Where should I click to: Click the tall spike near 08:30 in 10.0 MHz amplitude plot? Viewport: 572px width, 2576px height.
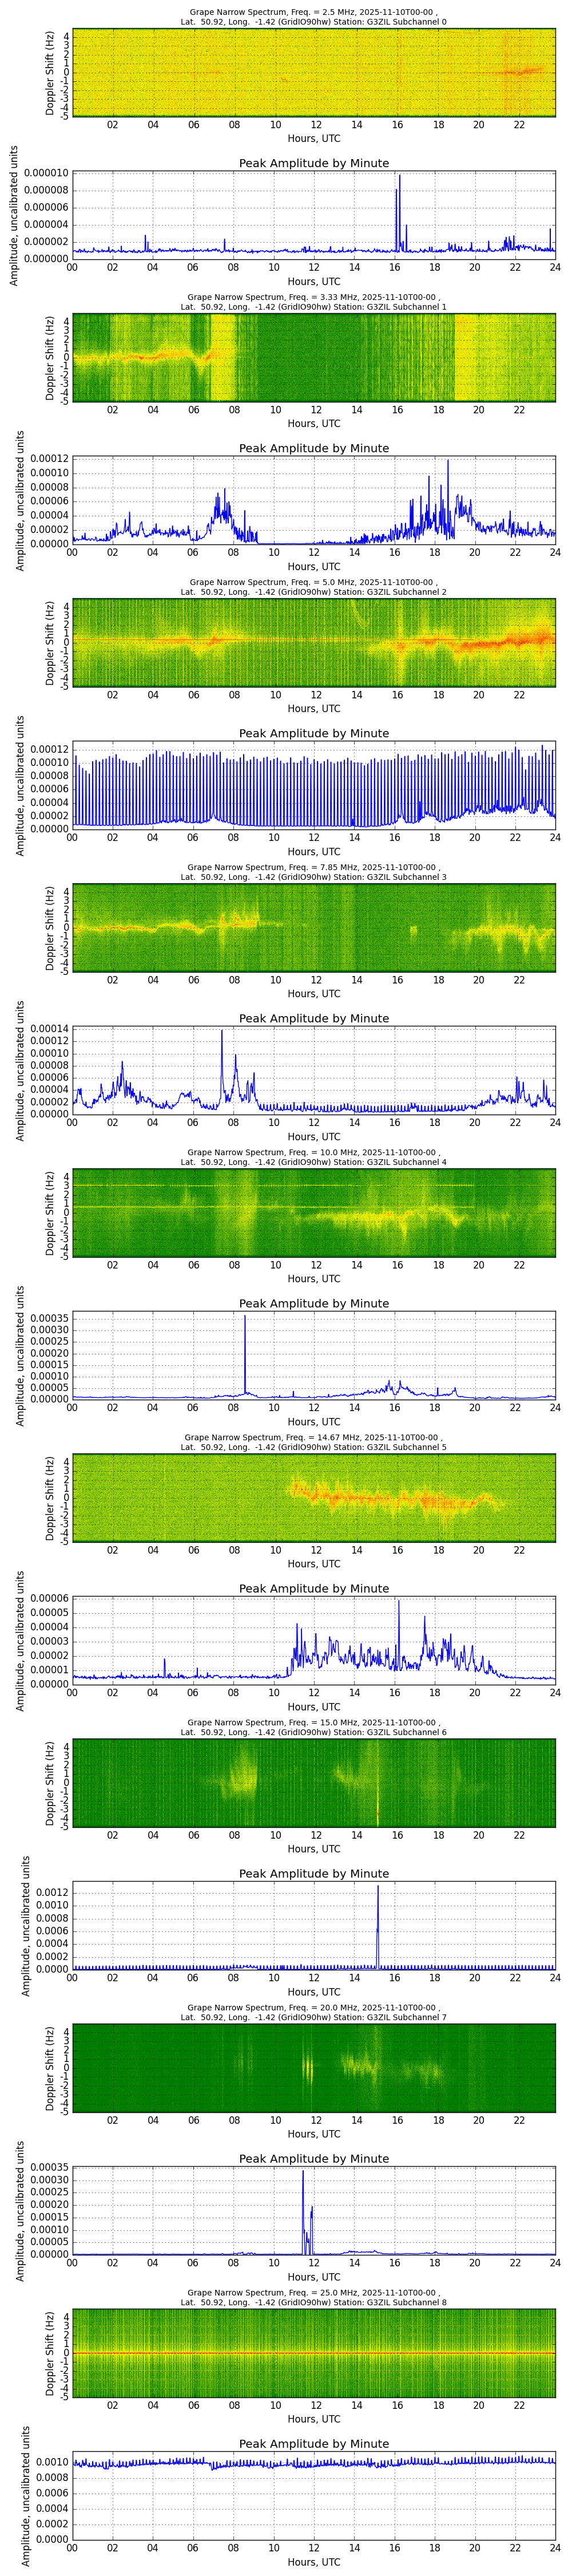click(x=245, y=1355)
